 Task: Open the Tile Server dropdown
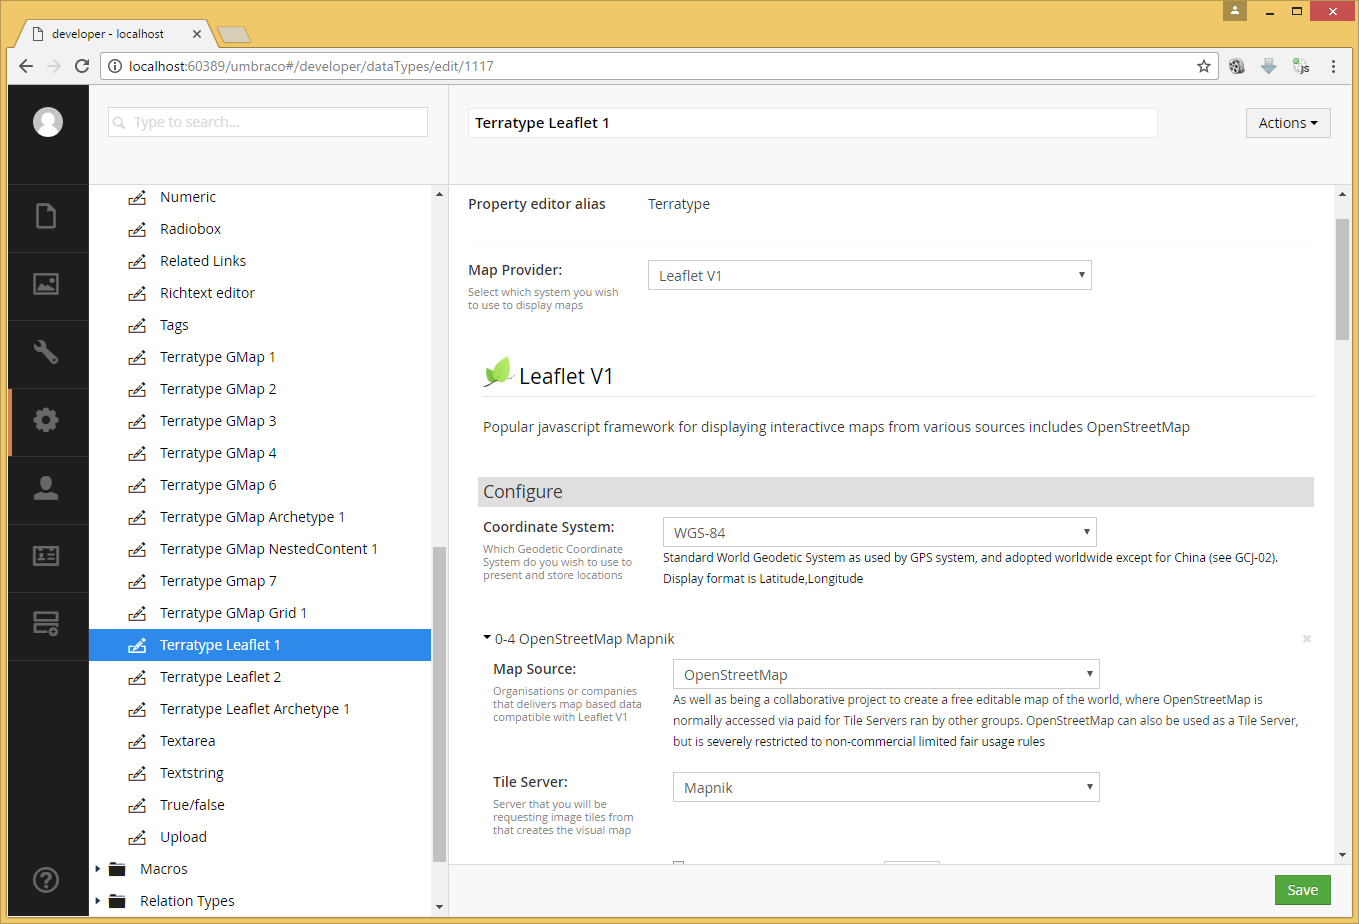(x=886, y=788)
